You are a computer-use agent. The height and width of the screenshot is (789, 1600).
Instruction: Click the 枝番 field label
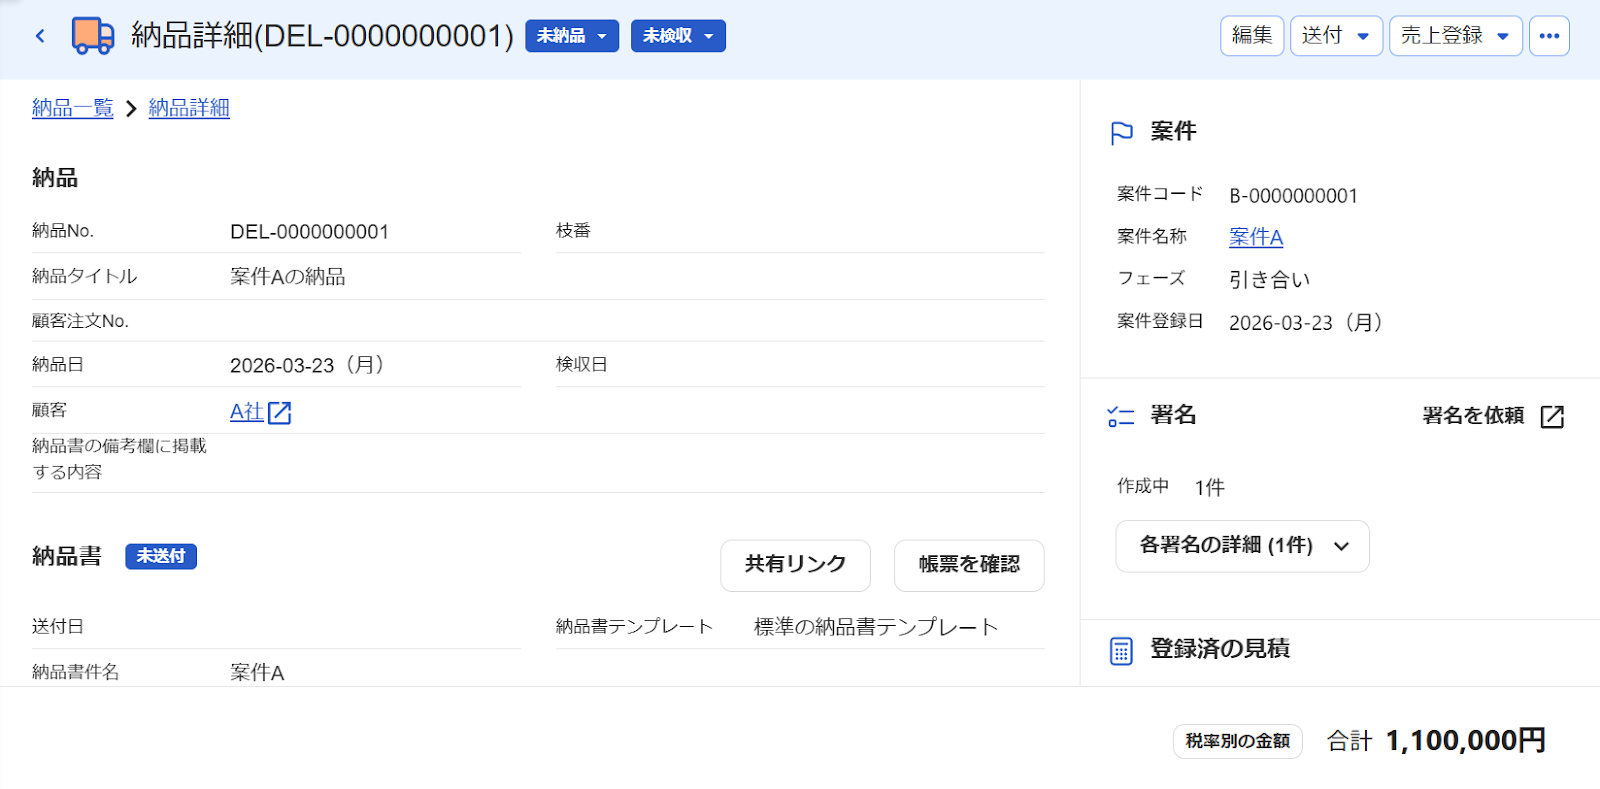[x=573, y=231]
